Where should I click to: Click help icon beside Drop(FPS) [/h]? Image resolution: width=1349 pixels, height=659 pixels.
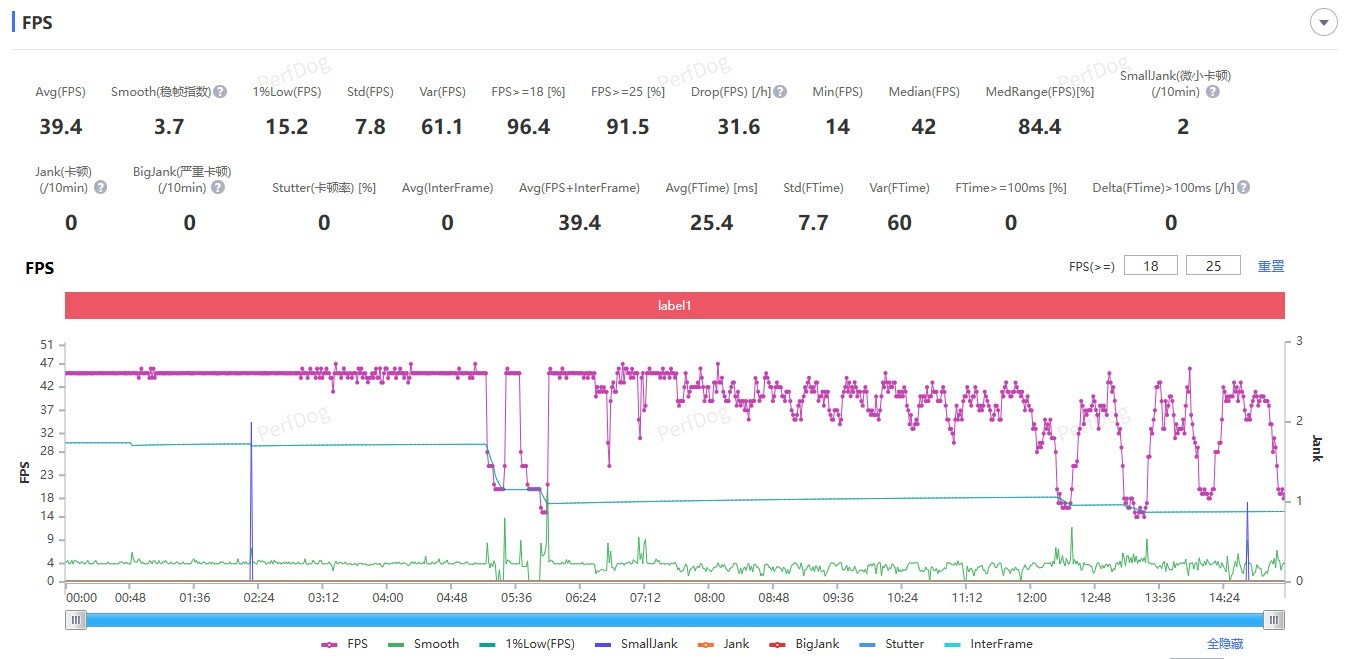(x=780, y=92)
